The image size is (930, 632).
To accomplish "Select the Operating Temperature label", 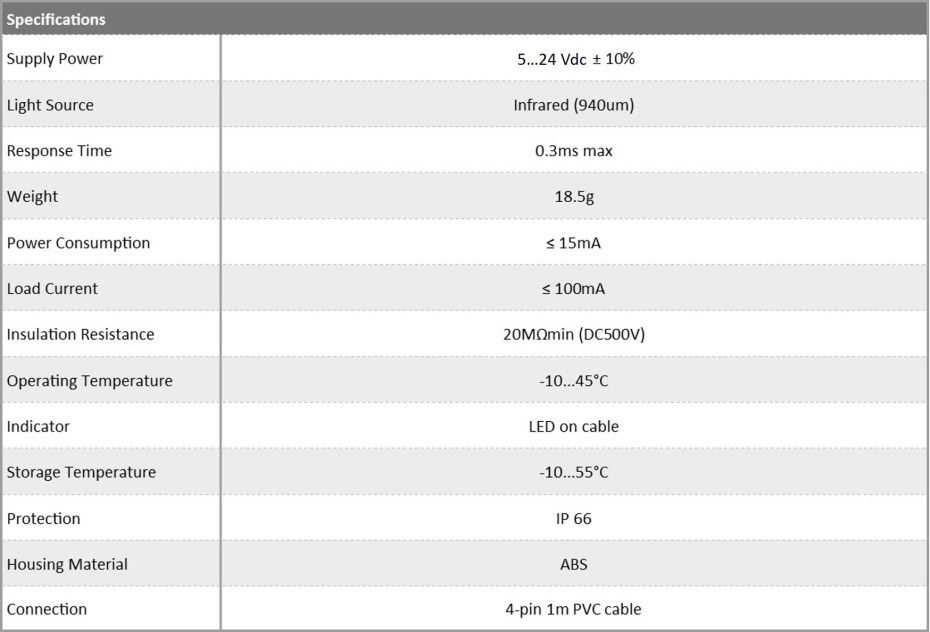I will click(x=89, y=381).
